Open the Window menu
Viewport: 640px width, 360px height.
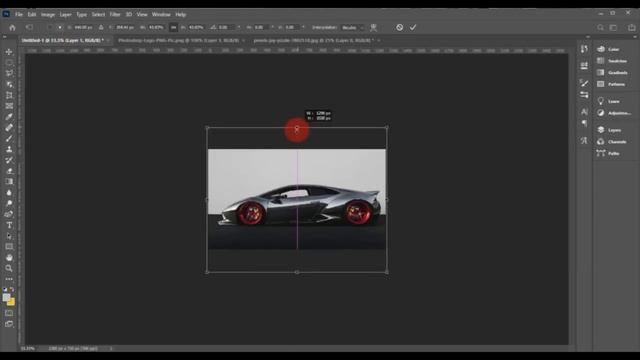(x=161, y=14)
